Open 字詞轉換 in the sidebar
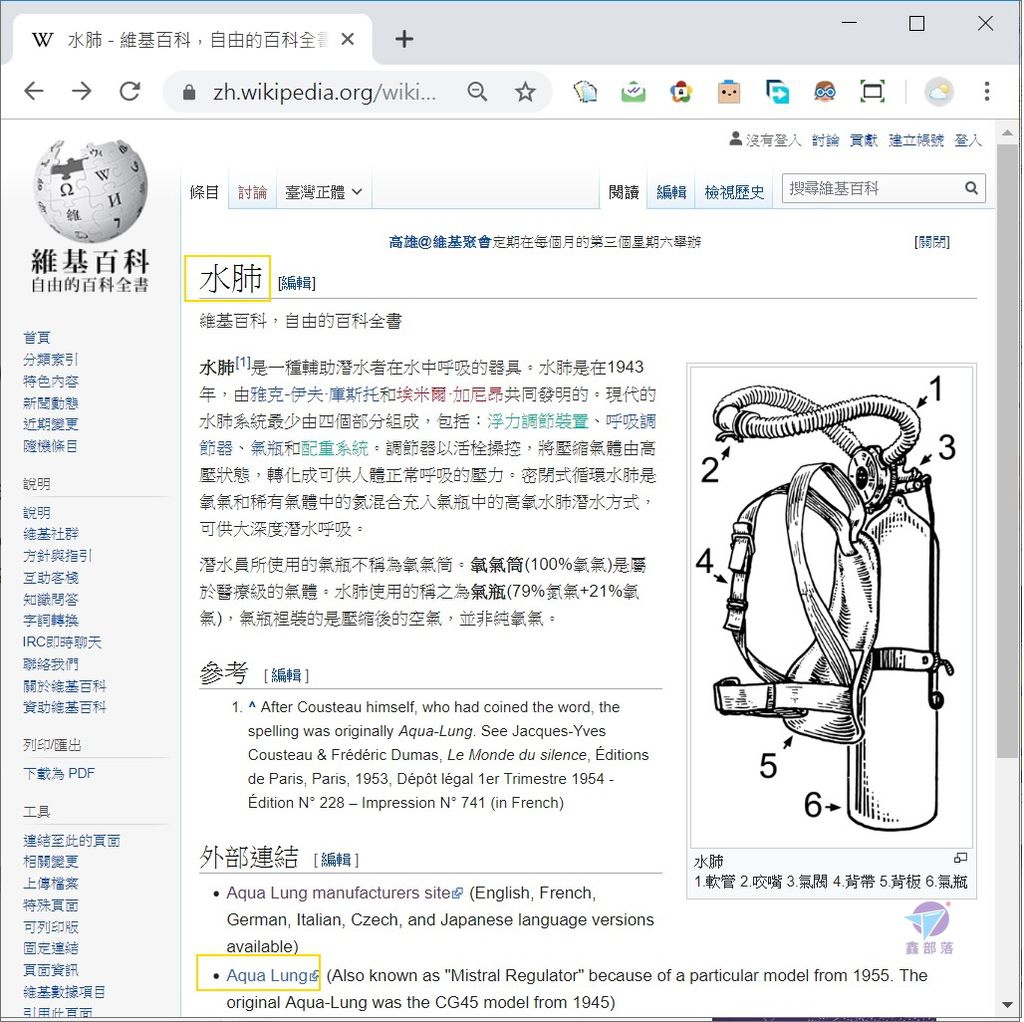Viewport: 1024px width, 1022px height. (50, 620)
